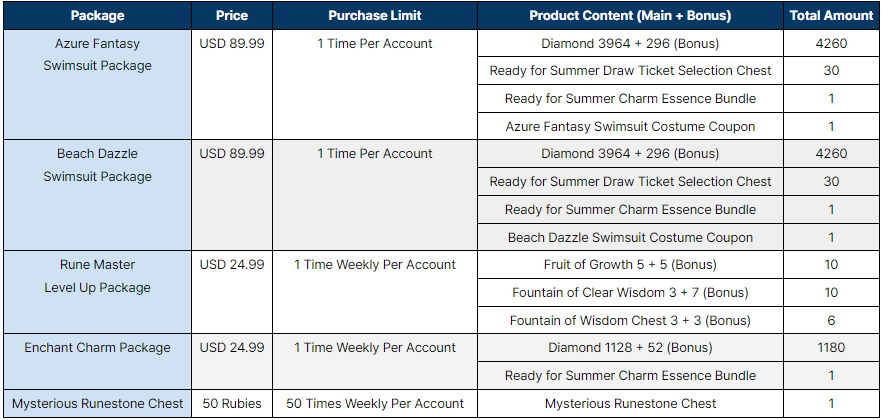The image size is (883, 420).
Task: Click the Product Content (Main + Bonus) header
Action: pyautogui.click(x=630, y=16)
